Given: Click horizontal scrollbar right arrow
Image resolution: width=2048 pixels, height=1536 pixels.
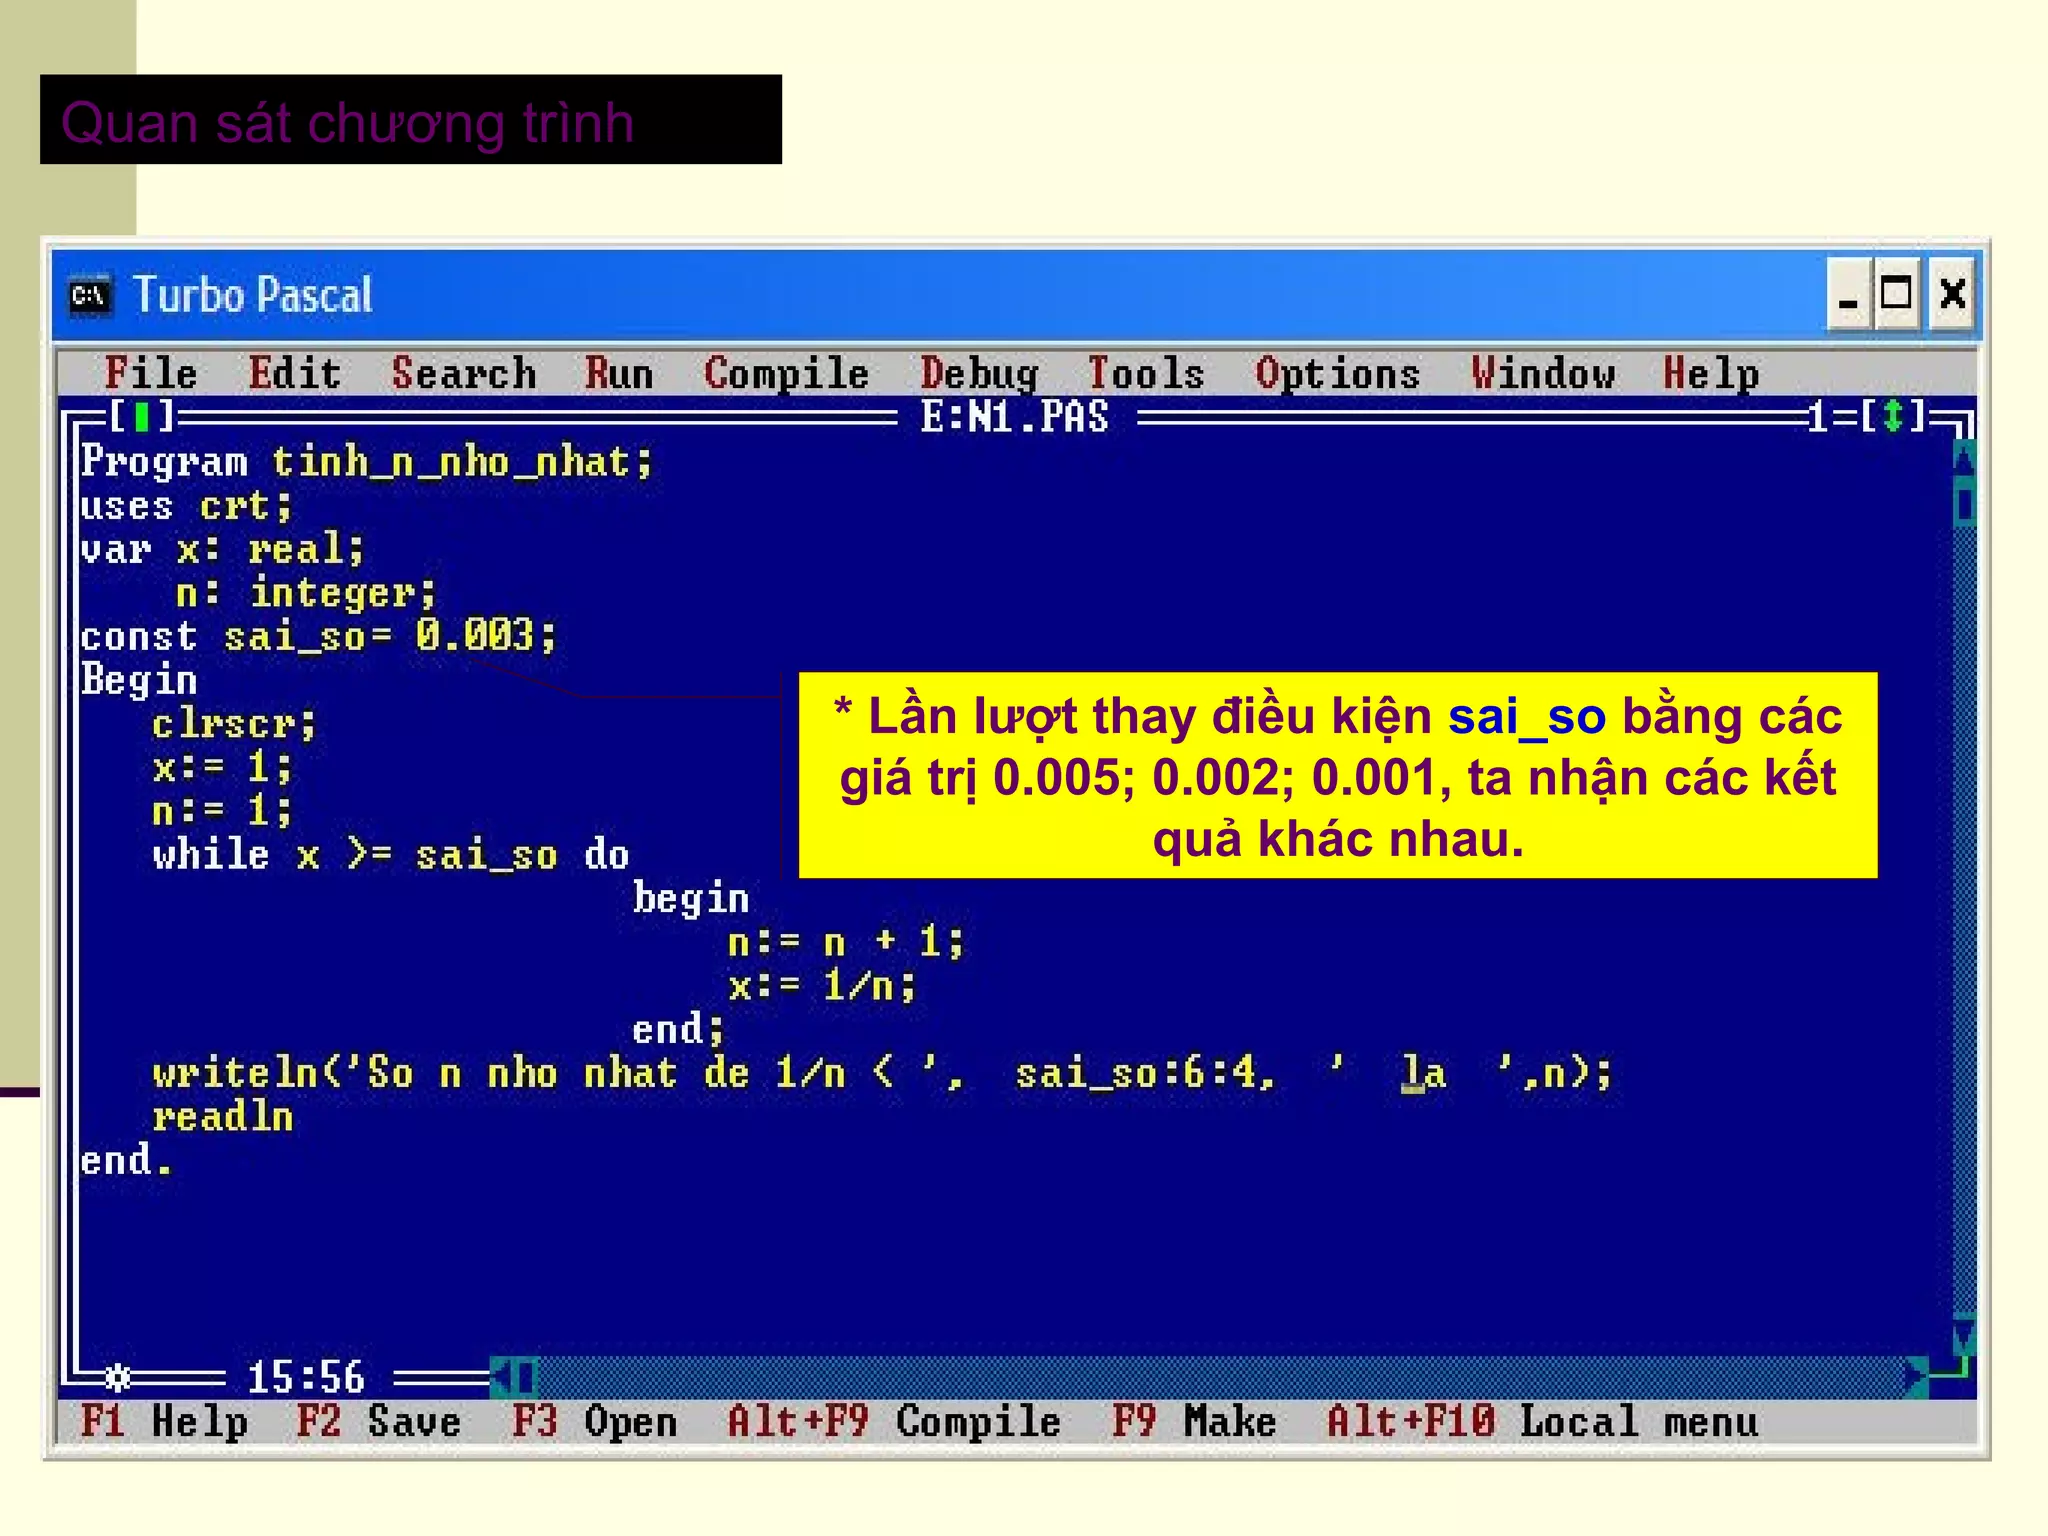Looking at the screenshot, I should (1915, 1378).
